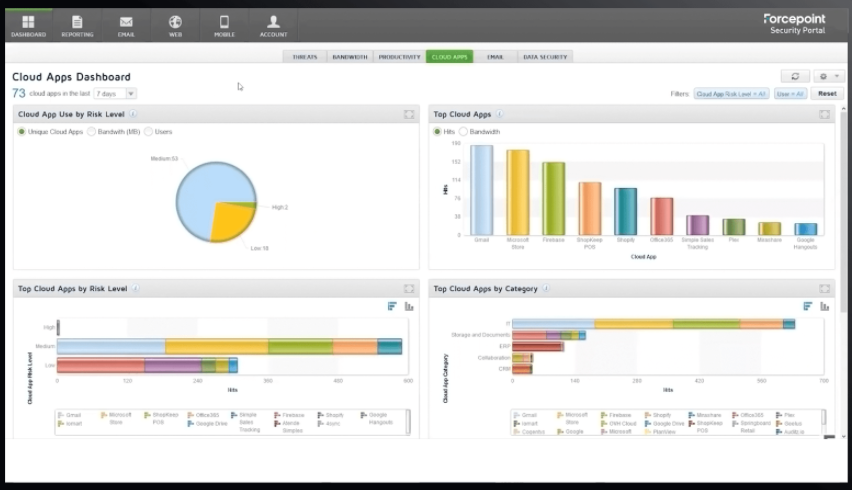Click the Gmail bar in Top Cloud Apps
The height and width of the screenshot is (490, 852).
tap(482, 190)
